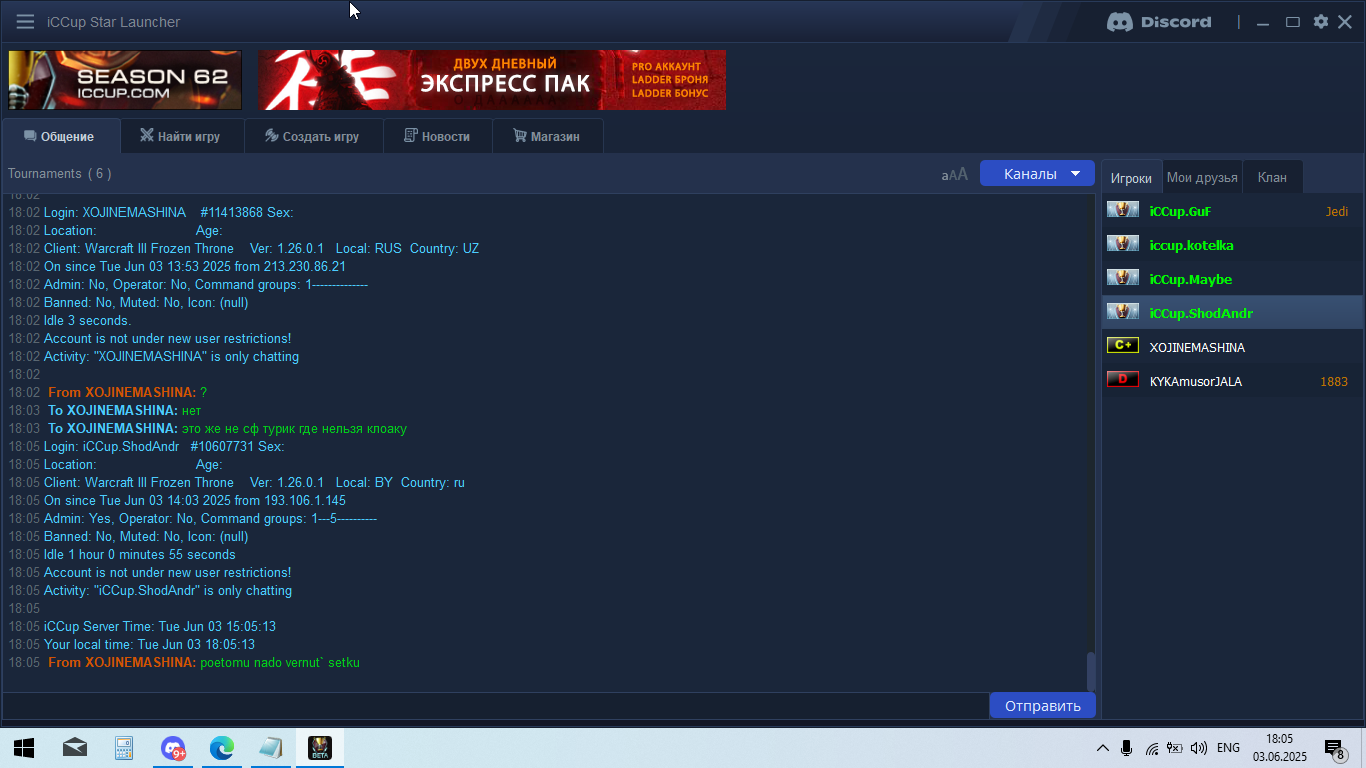Change chat font size with aAA control

[x=955, y=174]
